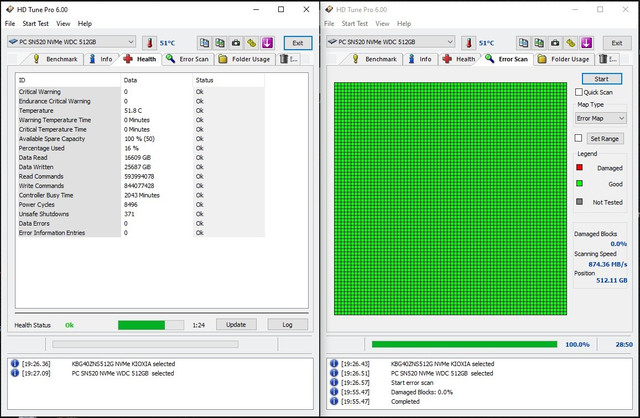Click the info icon beside 19:27.09 log entry

click(x=15, y=373)
